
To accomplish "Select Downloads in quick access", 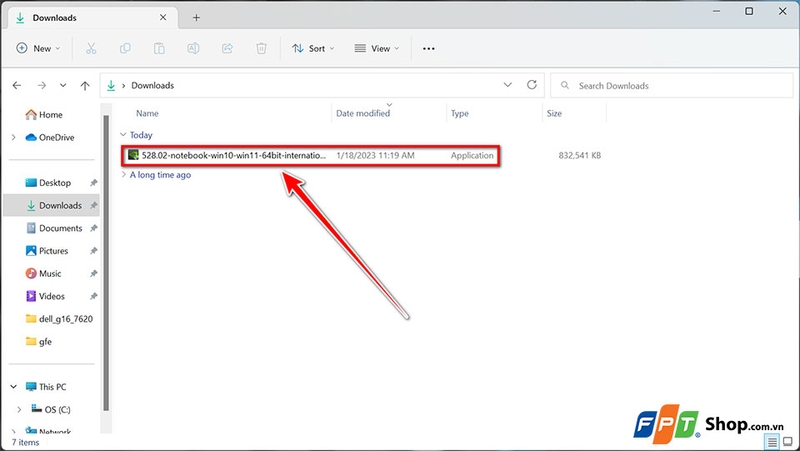I will pos(54,205).
